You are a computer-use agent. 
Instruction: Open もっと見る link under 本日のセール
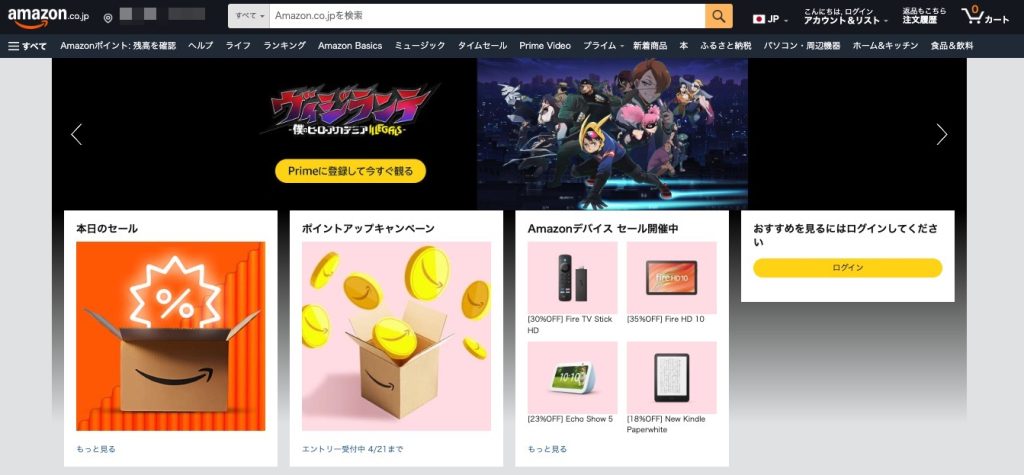click(x=96, y=449)
